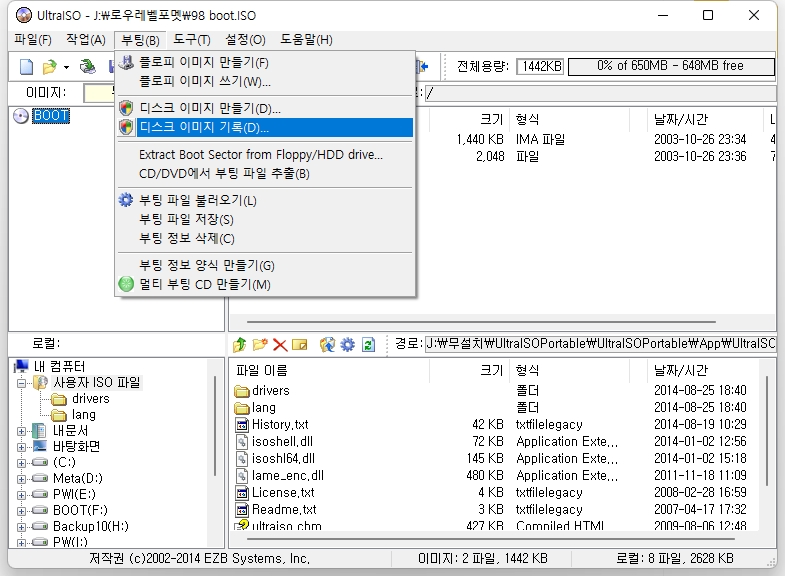Choose CD/DVD에서 부팅 파일 추출(B)
Viewport: 785px width, 576px height.
tap(265, 174)
